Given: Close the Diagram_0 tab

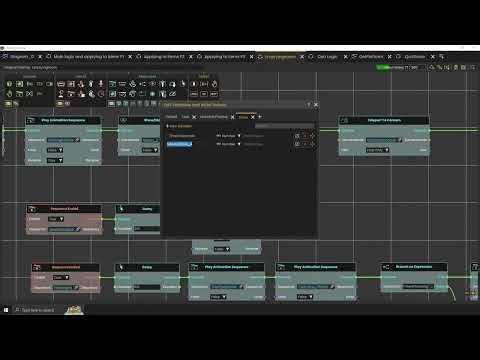Looking at the screenshot, I should click(x=40, y=57).
